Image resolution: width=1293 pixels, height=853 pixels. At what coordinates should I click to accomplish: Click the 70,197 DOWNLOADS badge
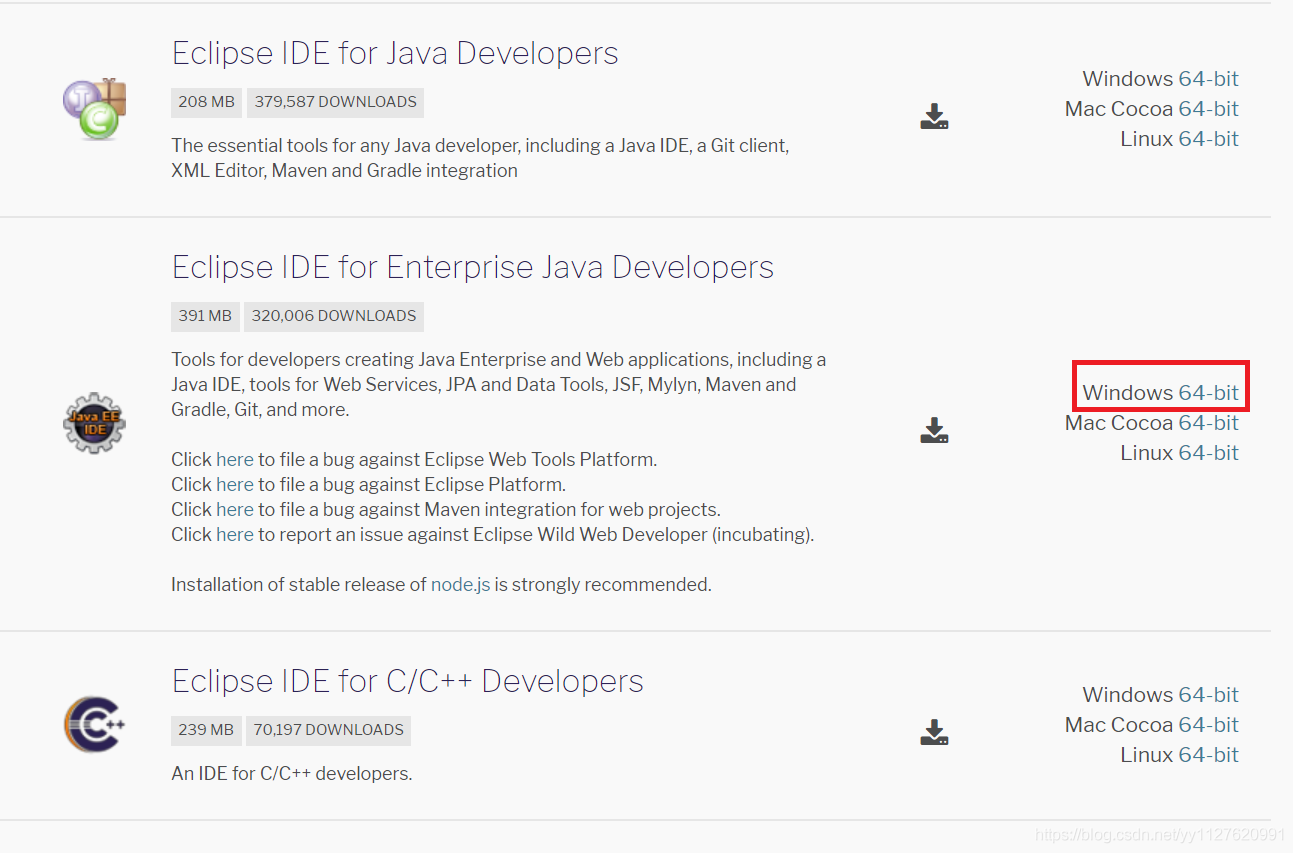[x=328, y=730]
